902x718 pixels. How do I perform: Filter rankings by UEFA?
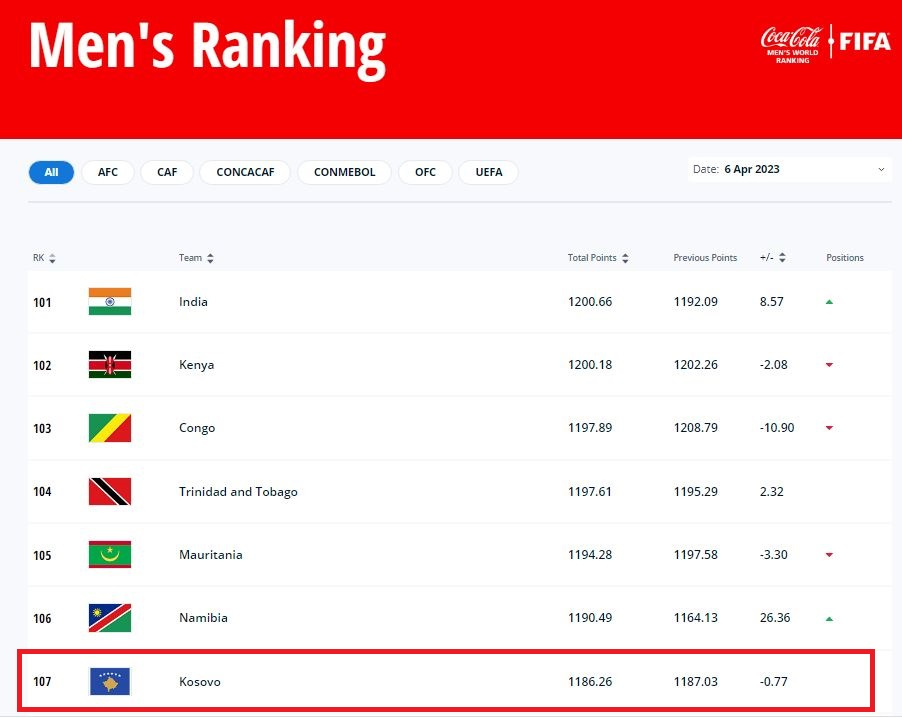489,172
